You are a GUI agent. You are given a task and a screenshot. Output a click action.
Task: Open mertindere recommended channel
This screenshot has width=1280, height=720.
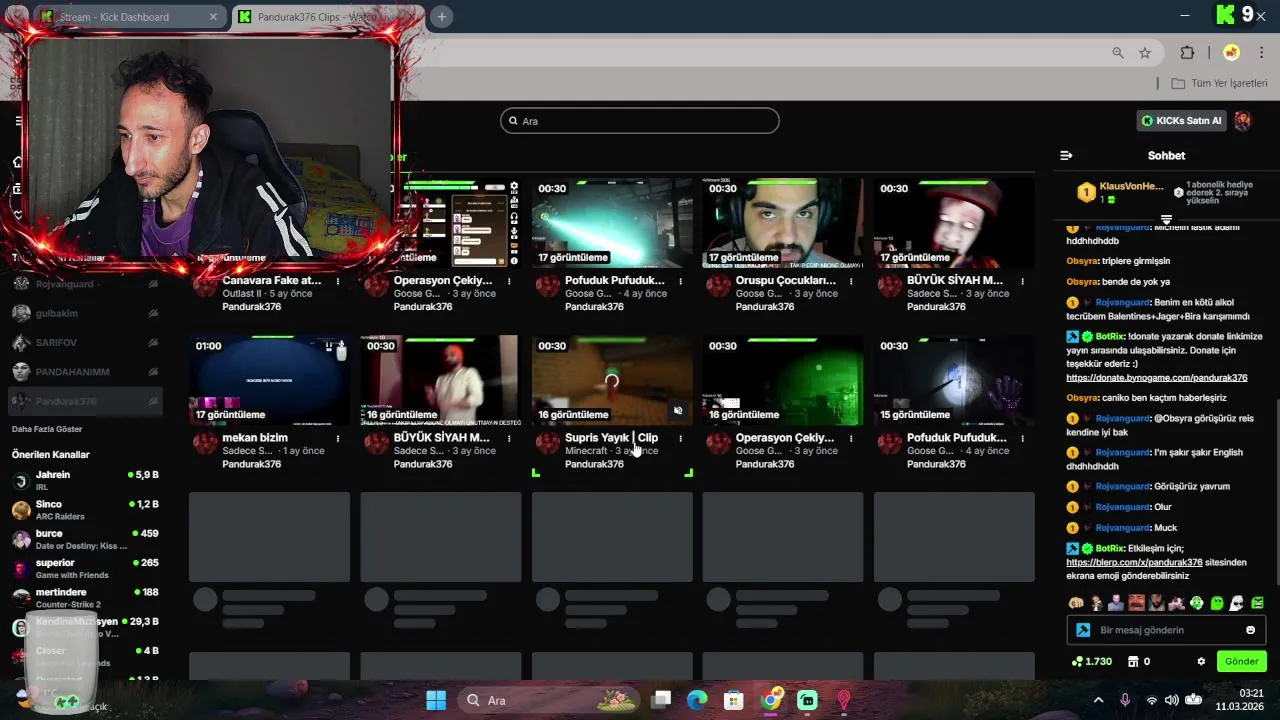pos(86,598)
